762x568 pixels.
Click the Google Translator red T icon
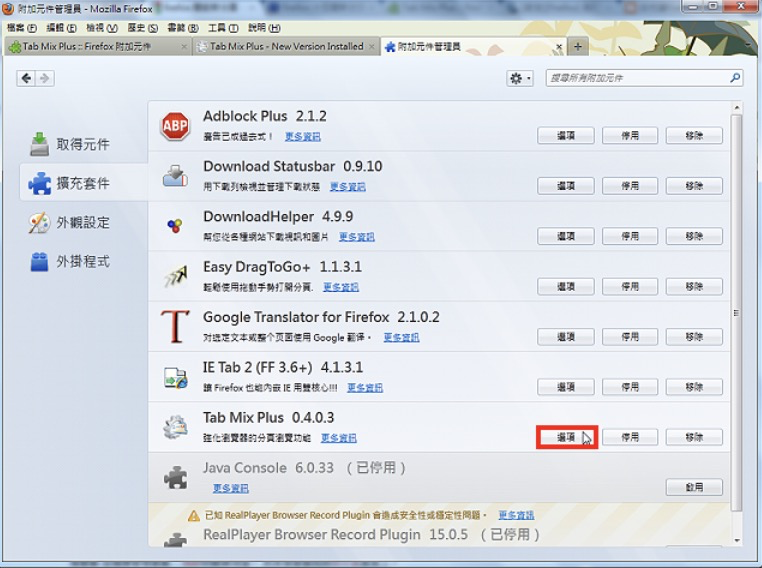coord(175,327)
